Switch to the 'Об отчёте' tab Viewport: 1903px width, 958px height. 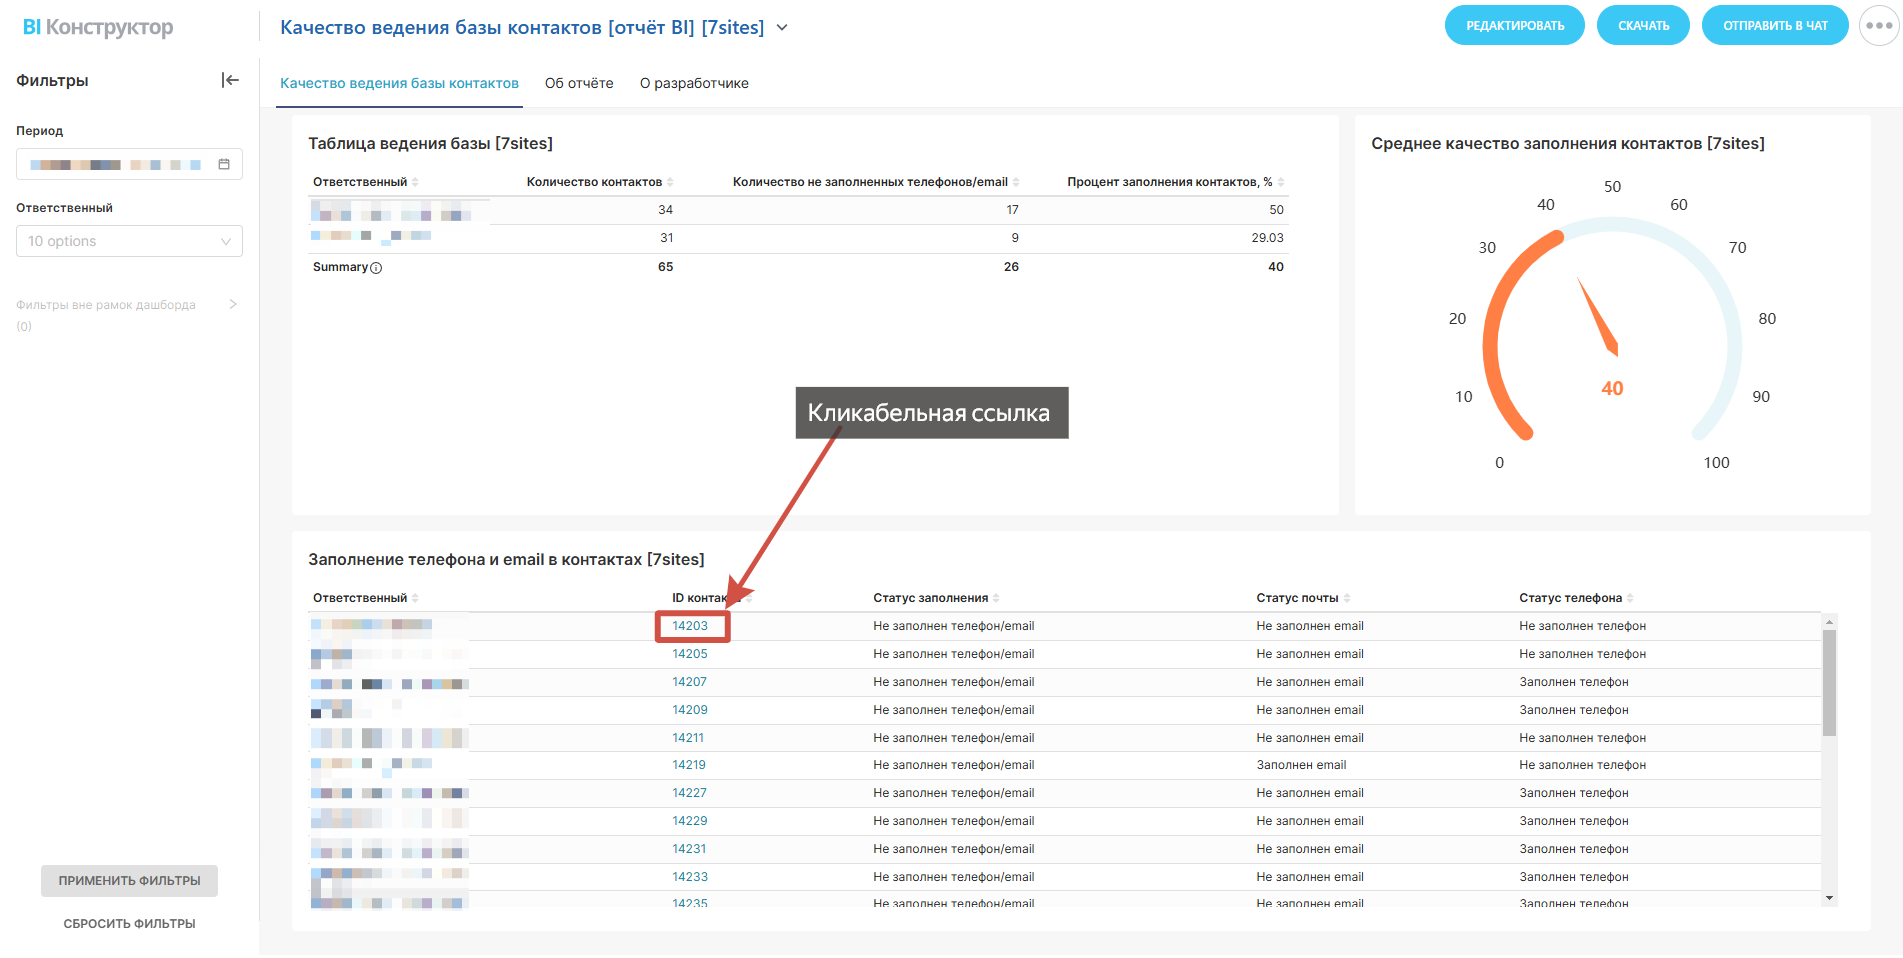coord(579,83)
